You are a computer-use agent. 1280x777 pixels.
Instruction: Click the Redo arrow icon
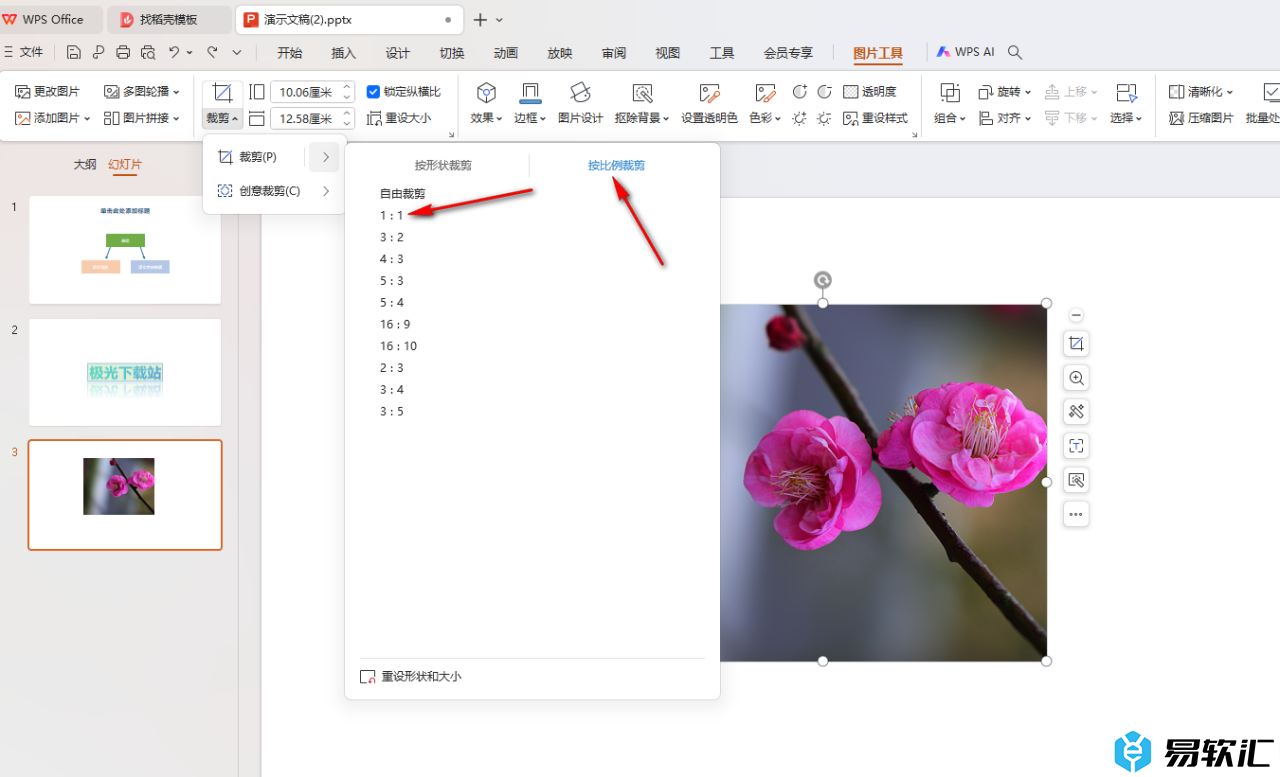212,52
